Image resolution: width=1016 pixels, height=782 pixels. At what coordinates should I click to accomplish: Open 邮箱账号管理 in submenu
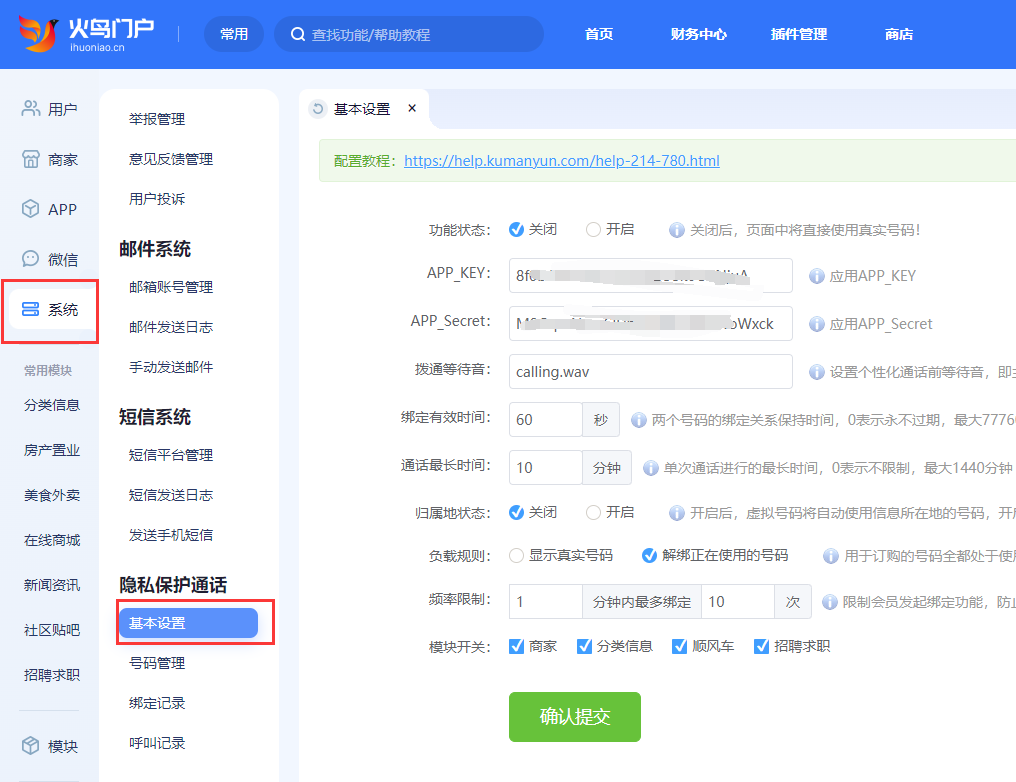[171, 287]
